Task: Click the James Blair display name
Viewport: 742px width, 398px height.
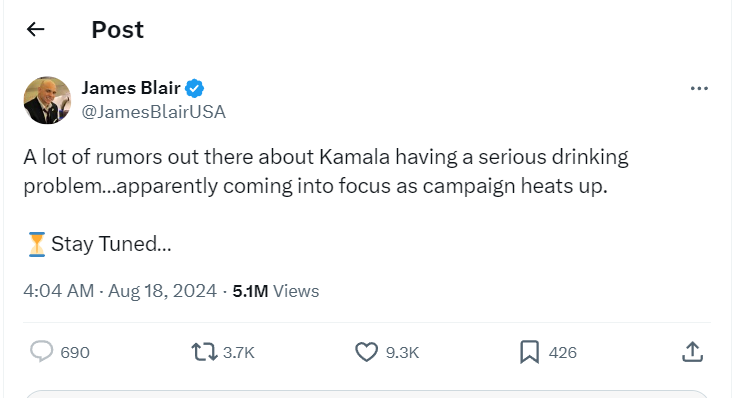Action: pyautogui.click(x=131, y=88)
